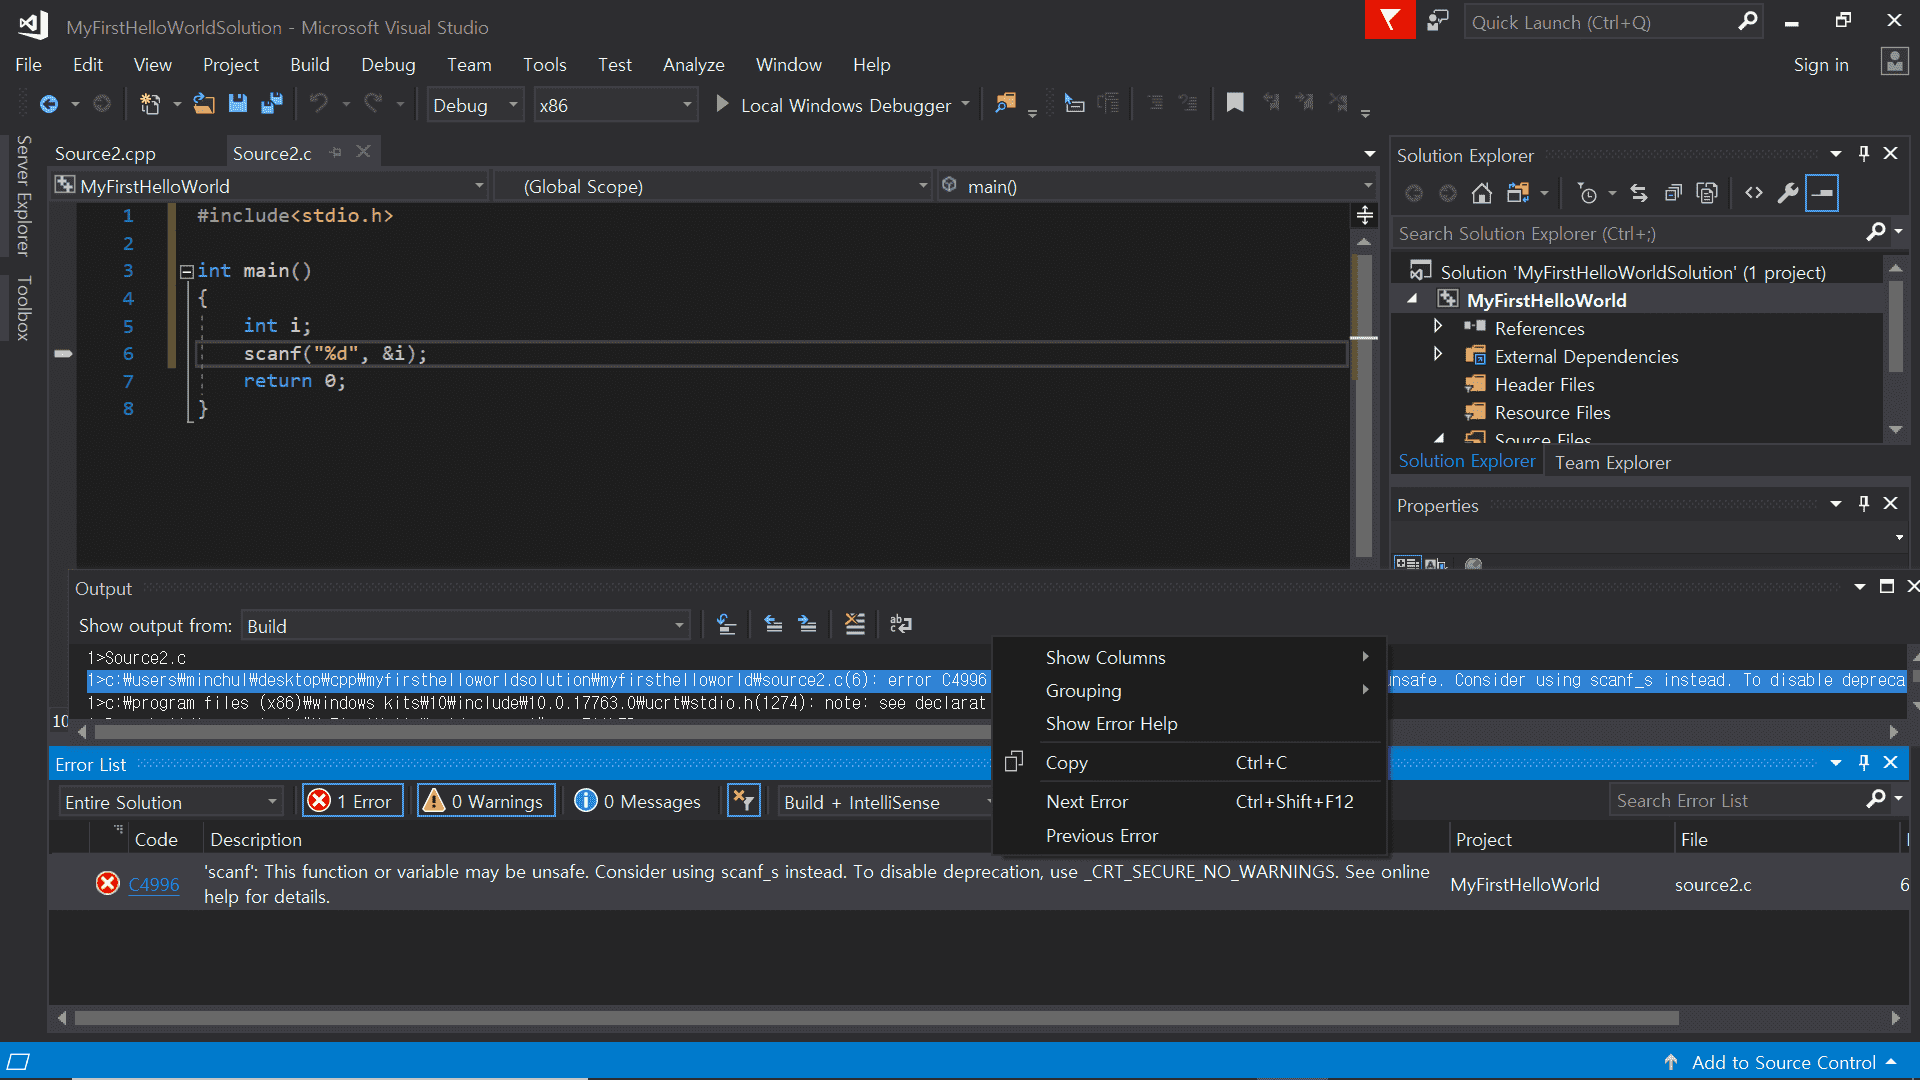Toggle the 0 Messages filter button

638,801
